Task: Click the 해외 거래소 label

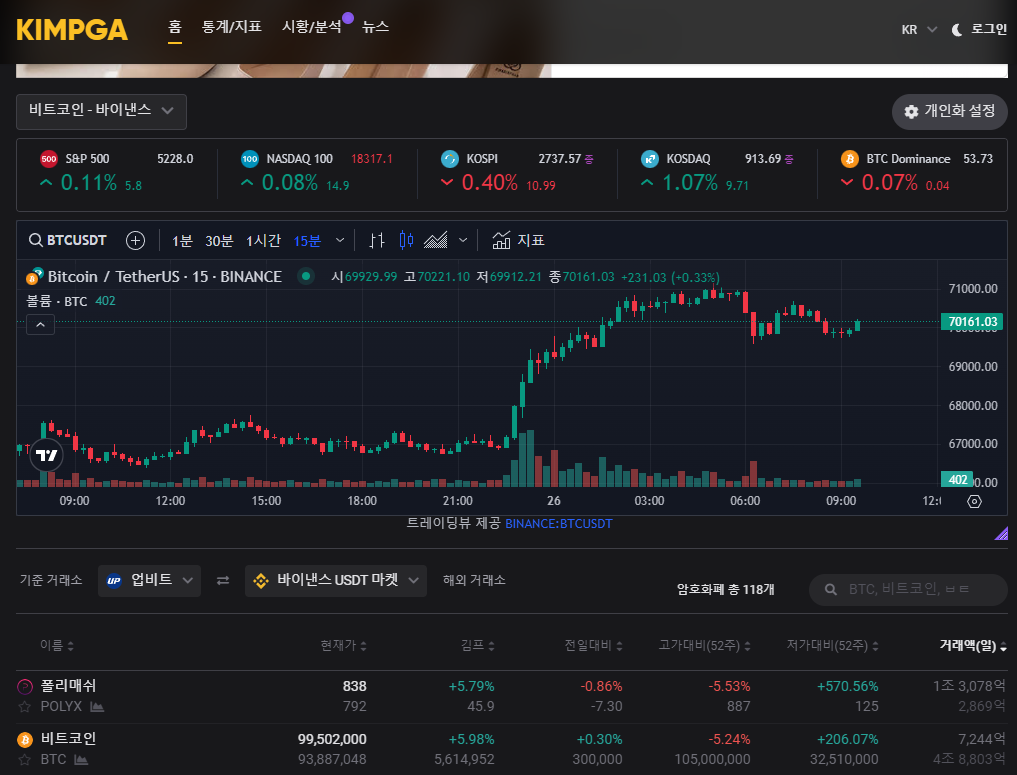Action: click(474, 580)
